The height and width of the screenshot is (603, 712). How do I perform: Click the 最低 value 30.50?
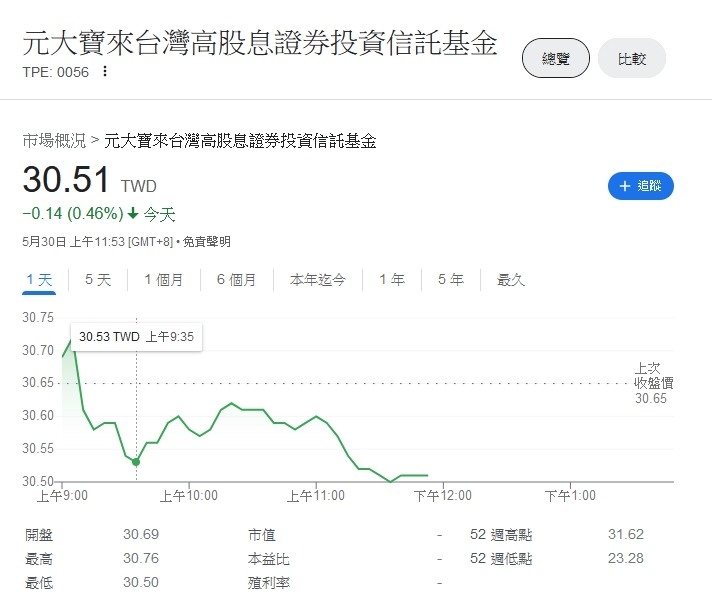pos(141,583)
